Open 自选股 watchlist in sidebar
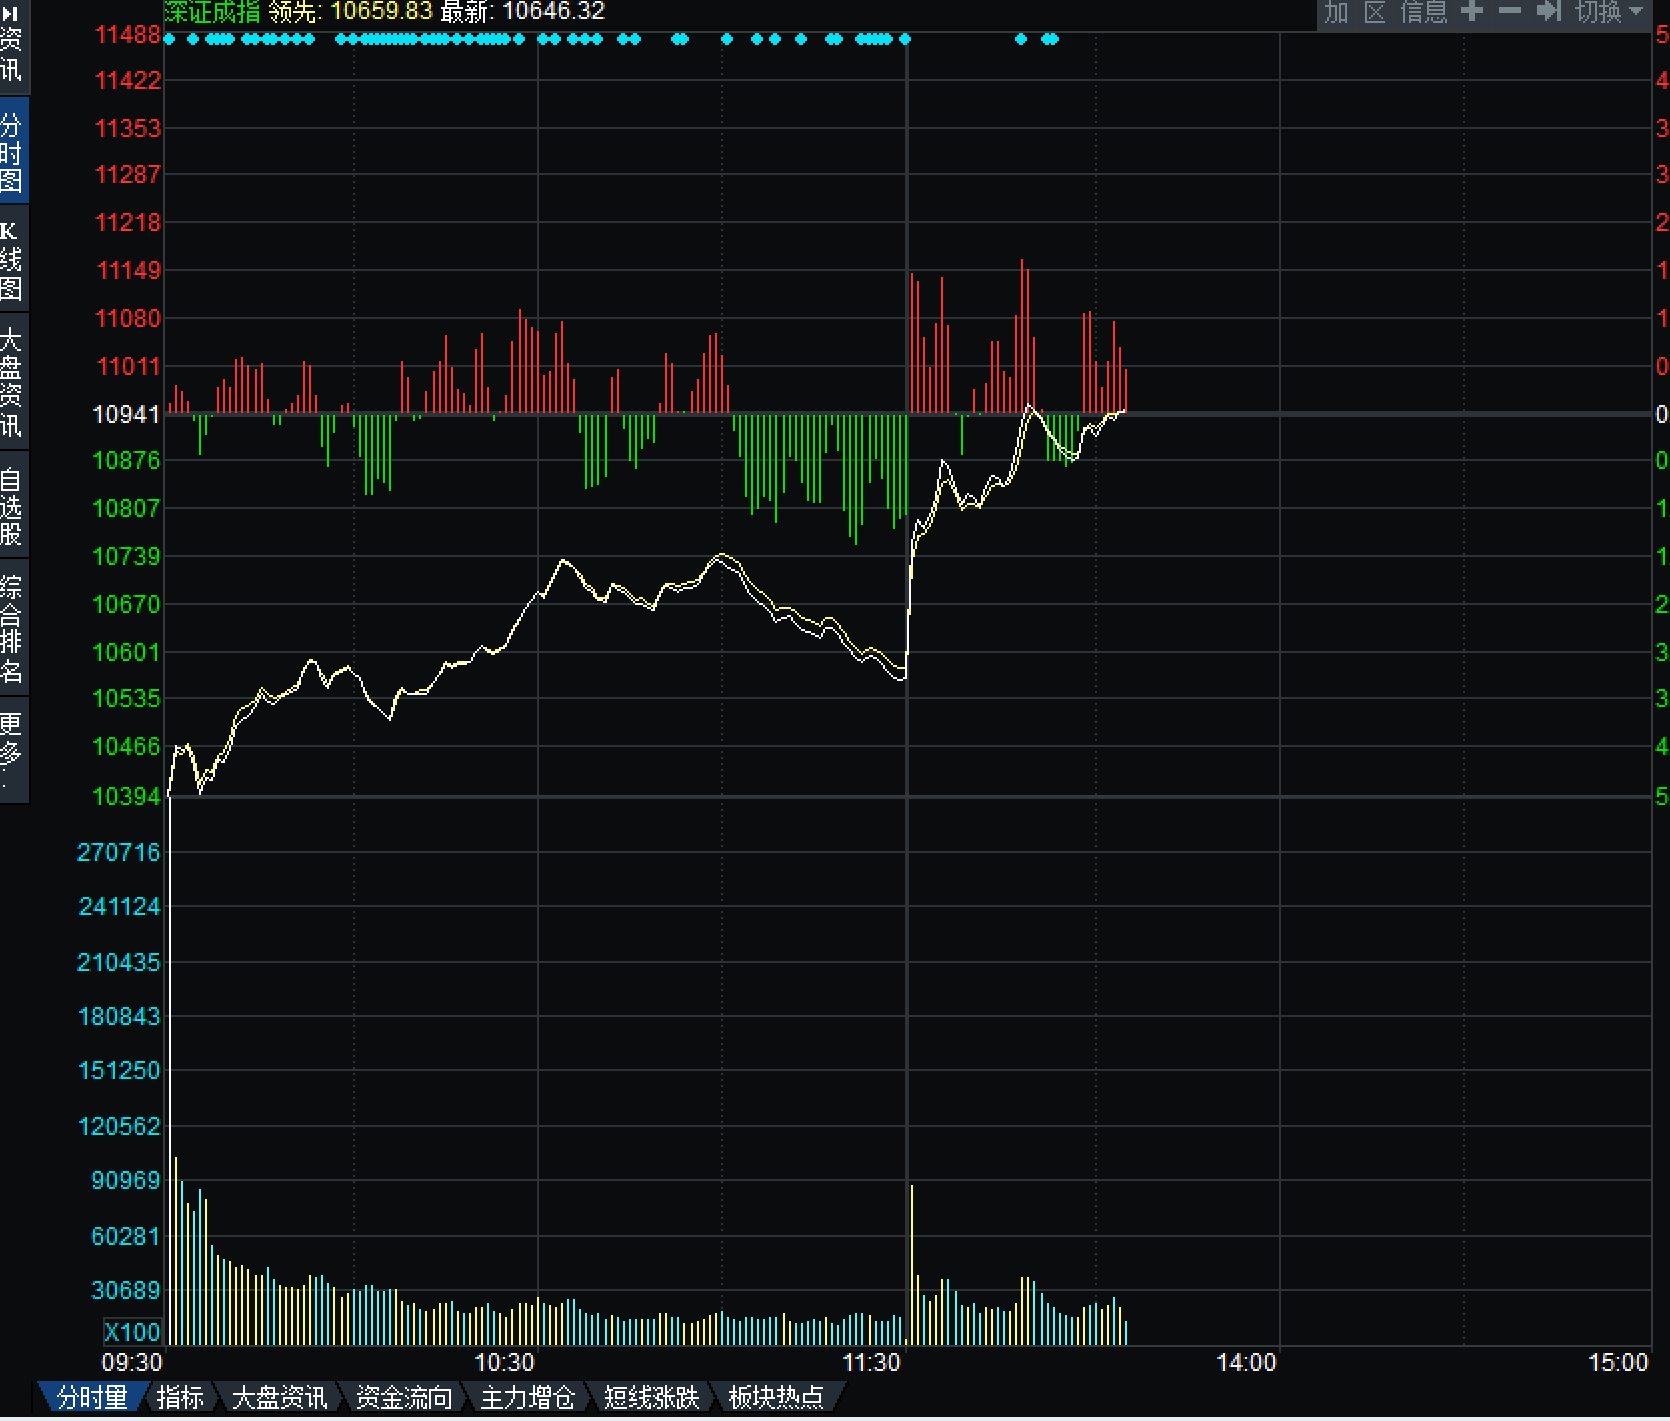Screen dimensions: 1670x1421 click(x=11, y=506)
